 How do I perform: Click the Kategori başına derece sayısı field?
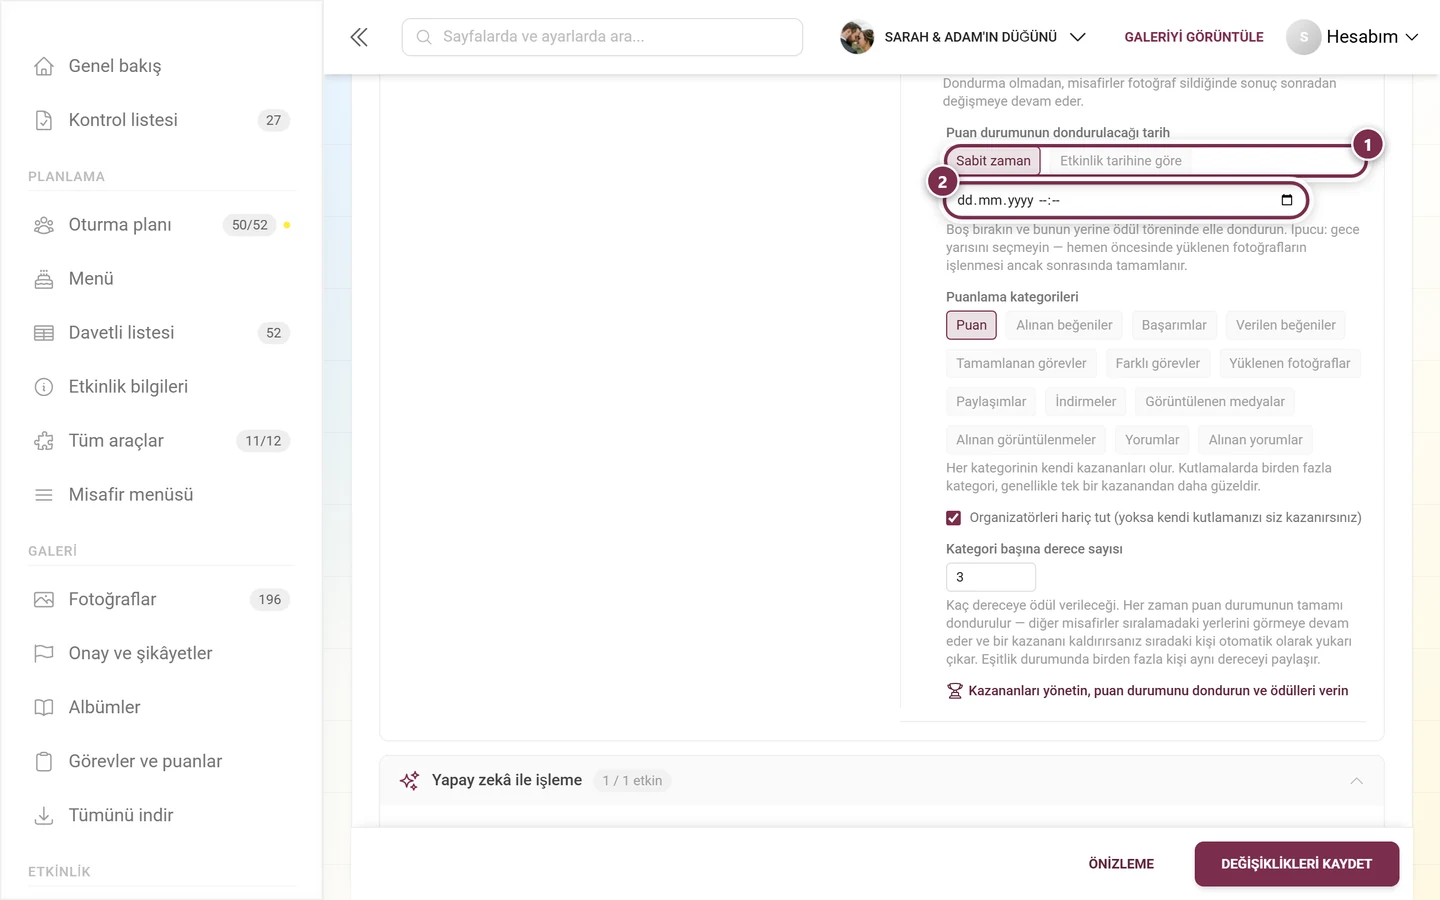pyautogui.click(x=991, y=577)
